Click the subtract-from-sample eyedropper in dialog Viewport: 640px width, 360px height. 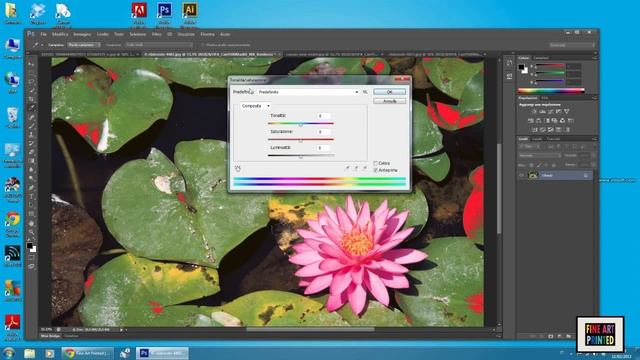[x=365, y=168]
